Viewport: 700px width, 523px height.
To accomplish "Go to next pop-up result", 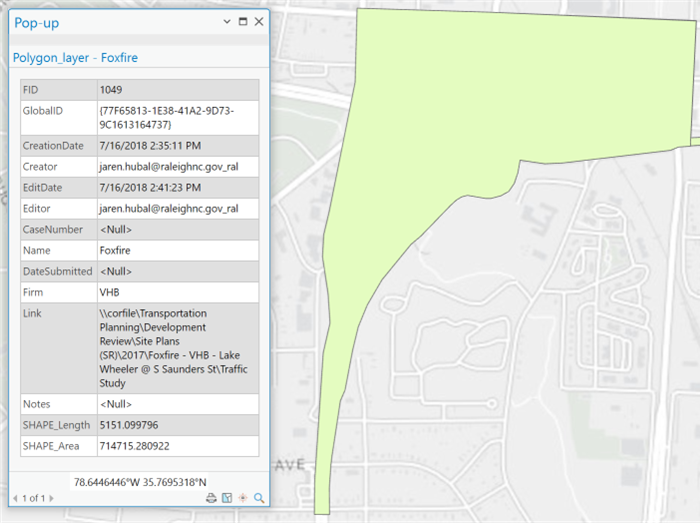I will coord(51,498).
